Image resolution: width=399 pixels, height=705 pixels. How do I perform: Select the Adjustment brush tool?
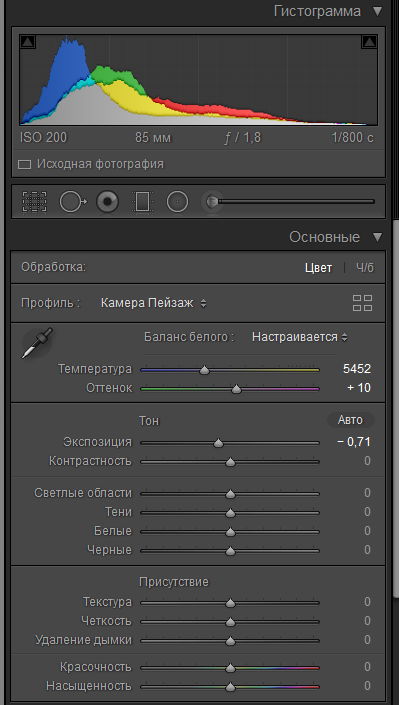pos(288,201)
